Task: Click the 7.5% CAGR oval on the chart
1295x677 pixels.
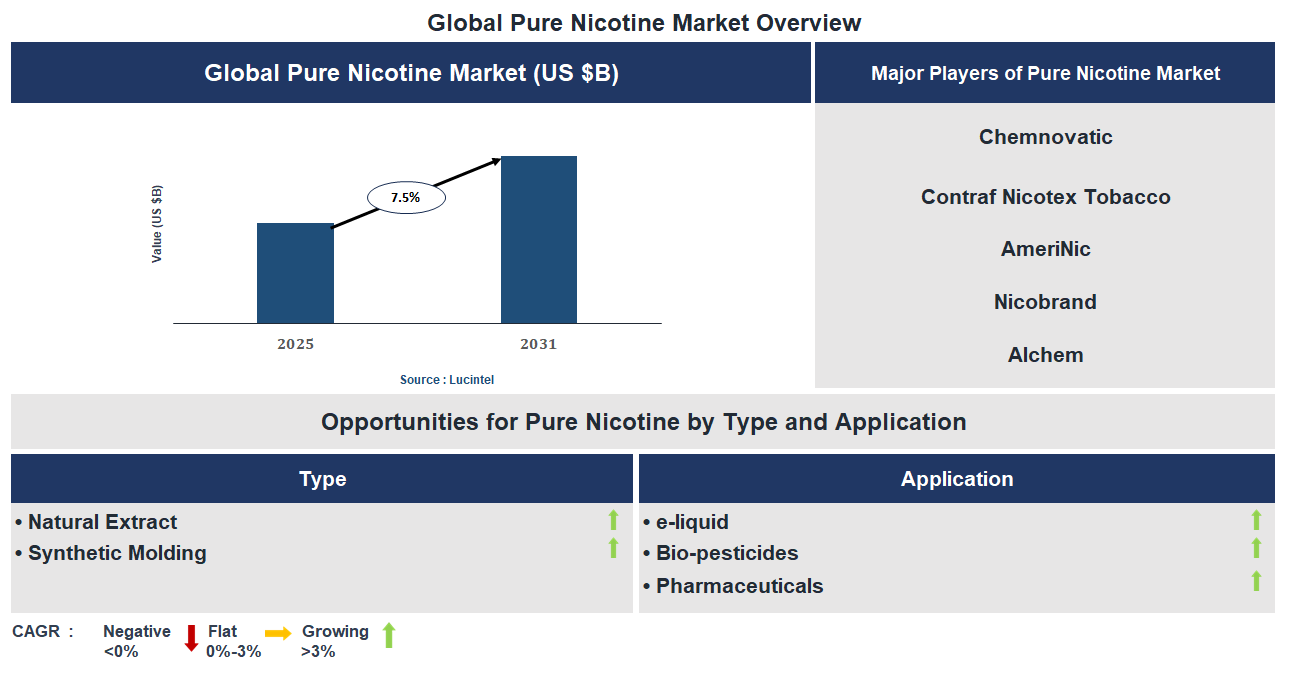Action: pos(405,197)
